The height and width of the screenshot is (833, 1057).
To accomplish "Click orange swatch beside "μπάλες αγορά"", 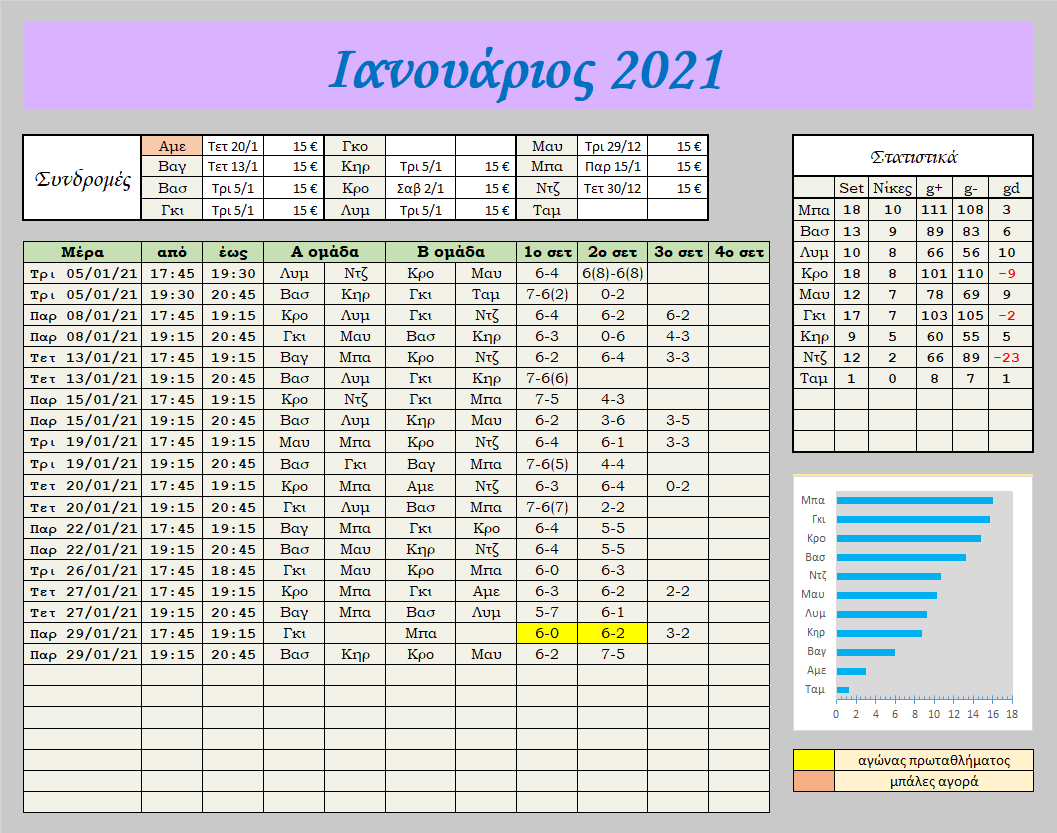I will click(x=813, y=781).
